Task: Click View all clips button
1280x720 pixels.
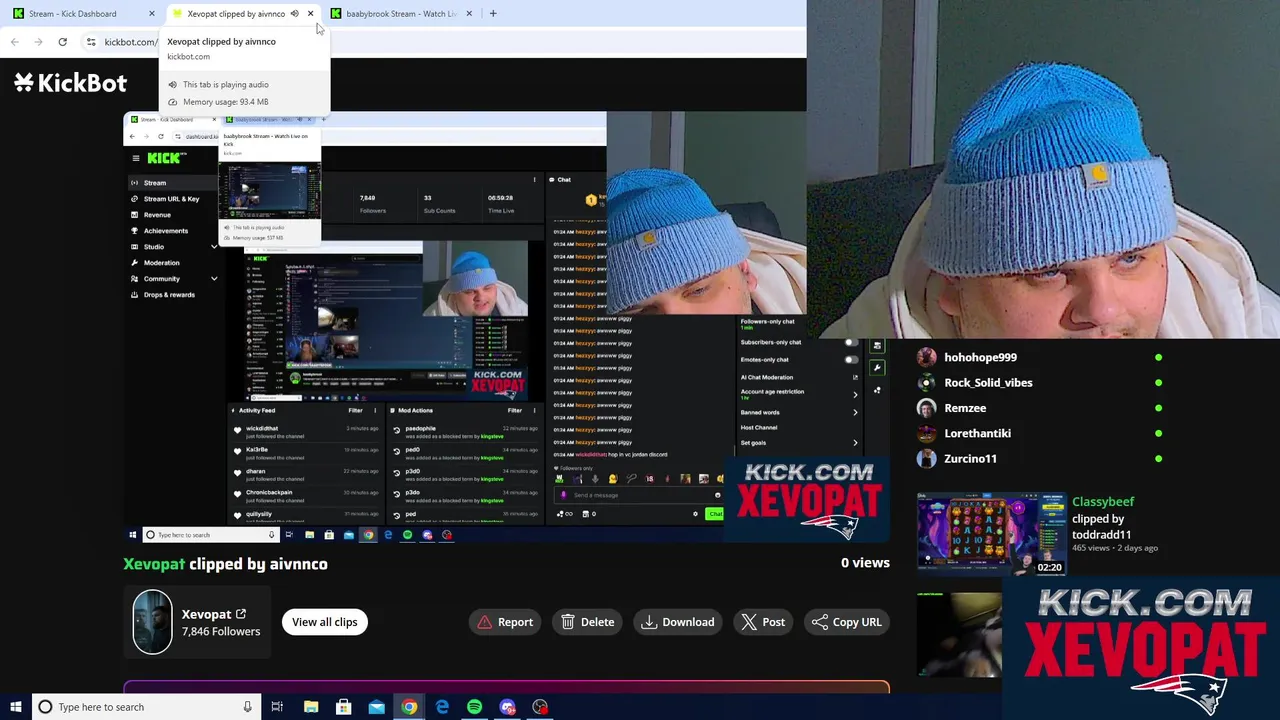Action: click(x=325, y=622)
